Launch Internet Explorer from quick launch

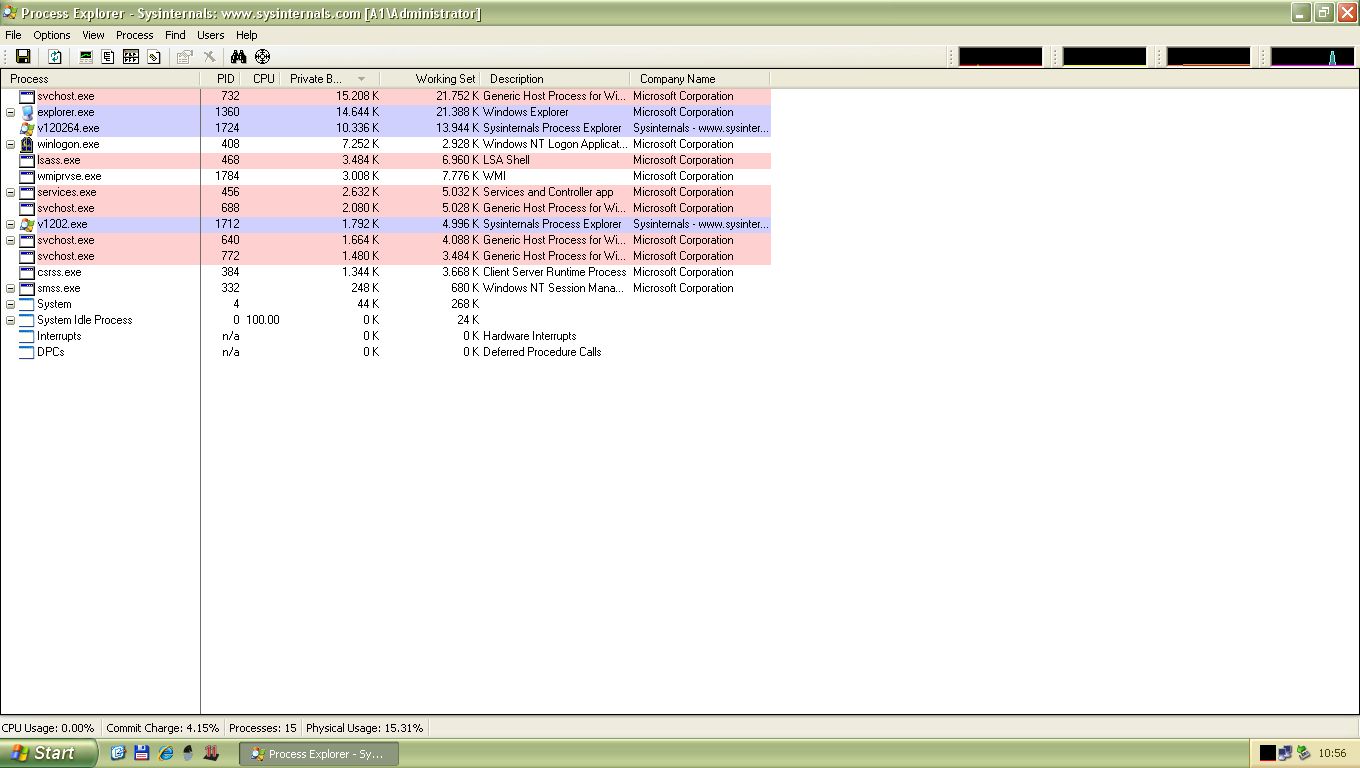point(165,753)
